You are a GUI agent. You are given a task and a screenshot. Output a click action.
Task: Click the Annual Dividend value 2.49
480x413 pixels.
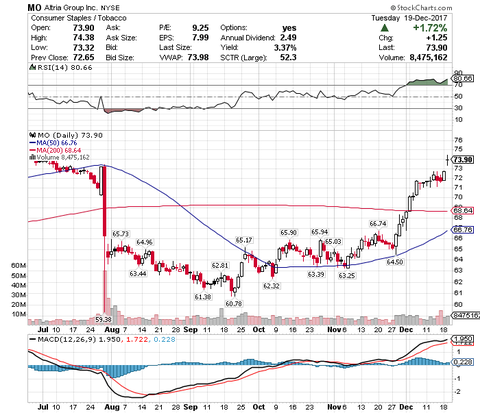click(288, 38)
